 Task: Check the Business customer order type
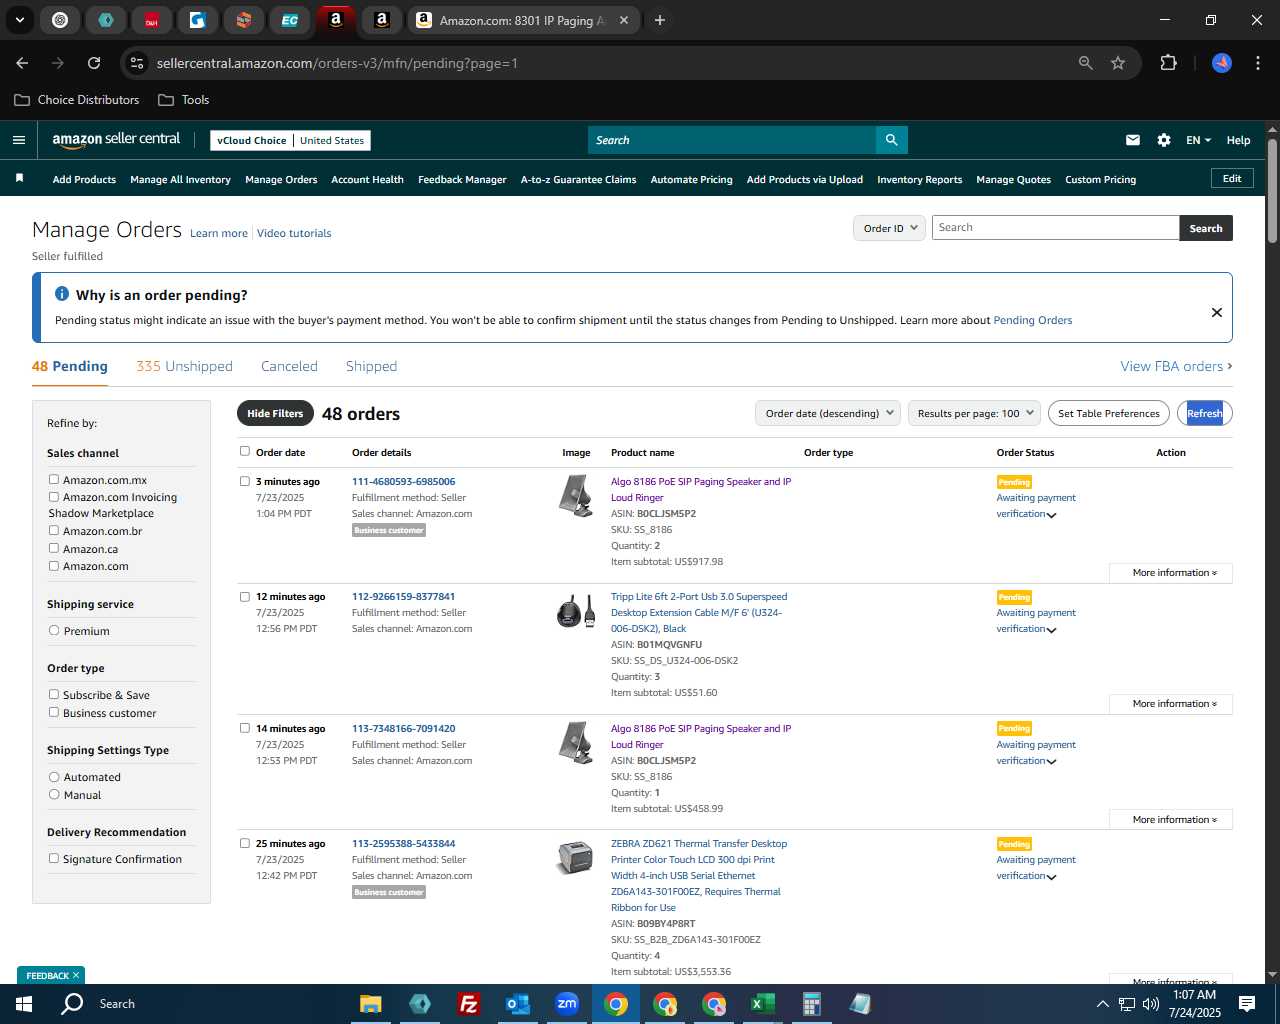[x=54, y=712]
